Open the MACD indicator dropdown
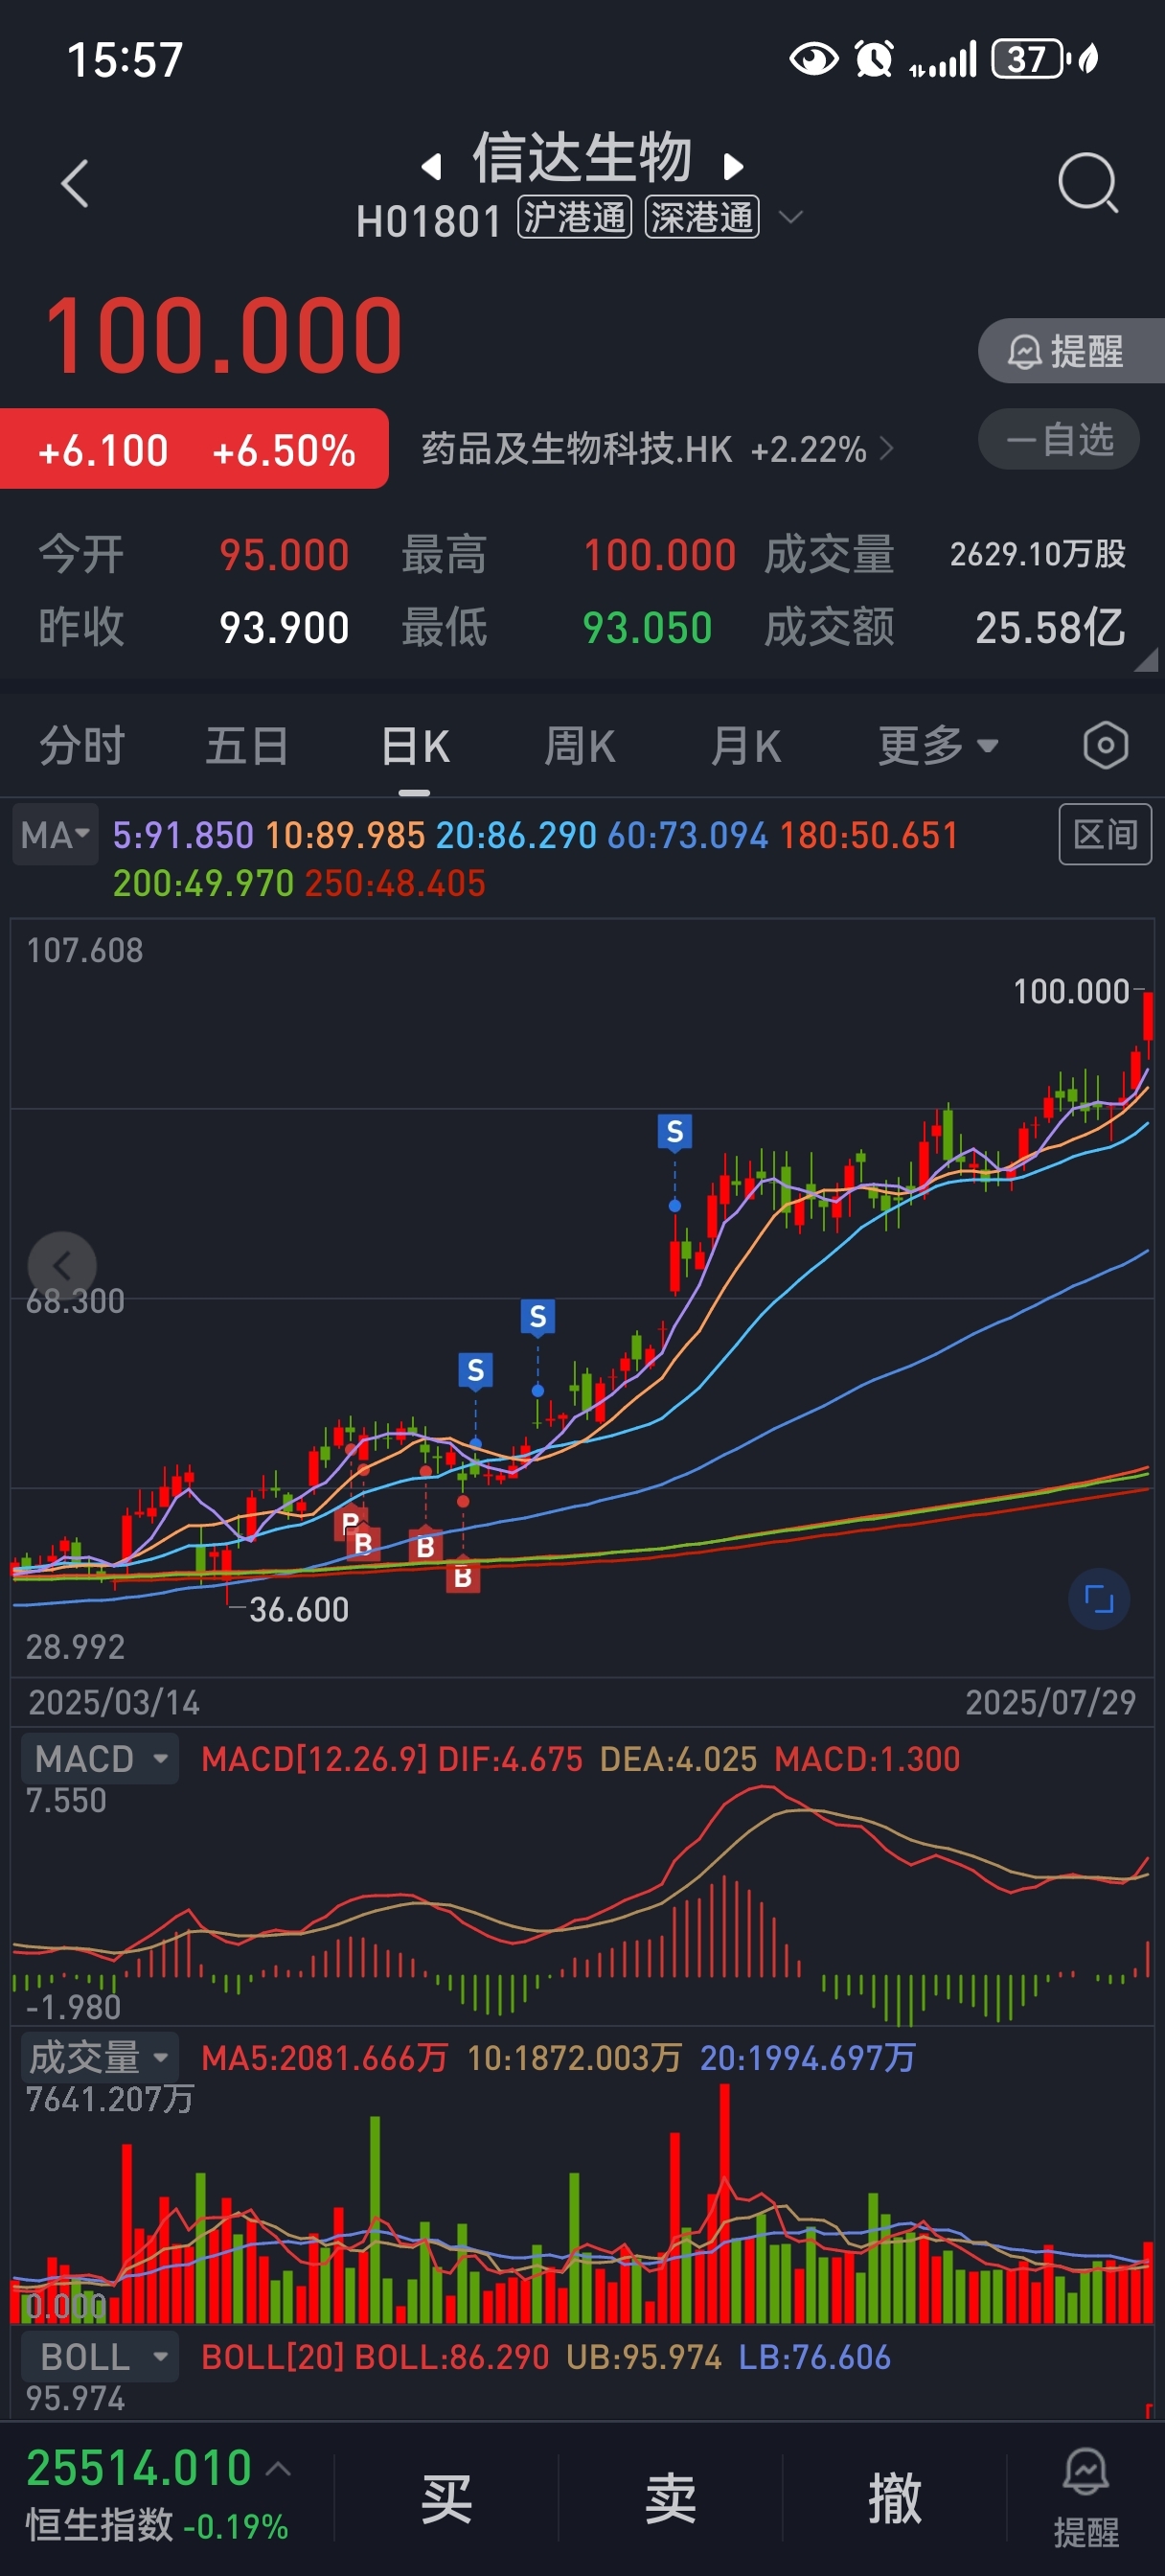This screenshot has width=1165, height=2576. [x=100, y=1759]
